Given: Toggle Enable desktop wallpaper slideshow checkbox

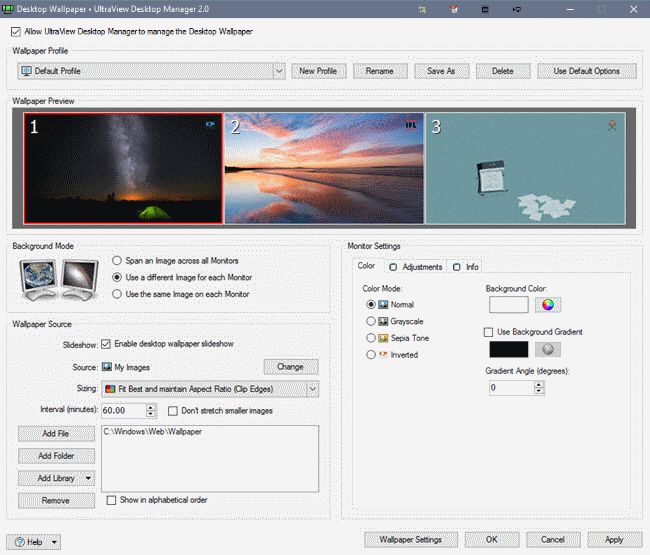Looking at the screenshot, I should [106, 344].
